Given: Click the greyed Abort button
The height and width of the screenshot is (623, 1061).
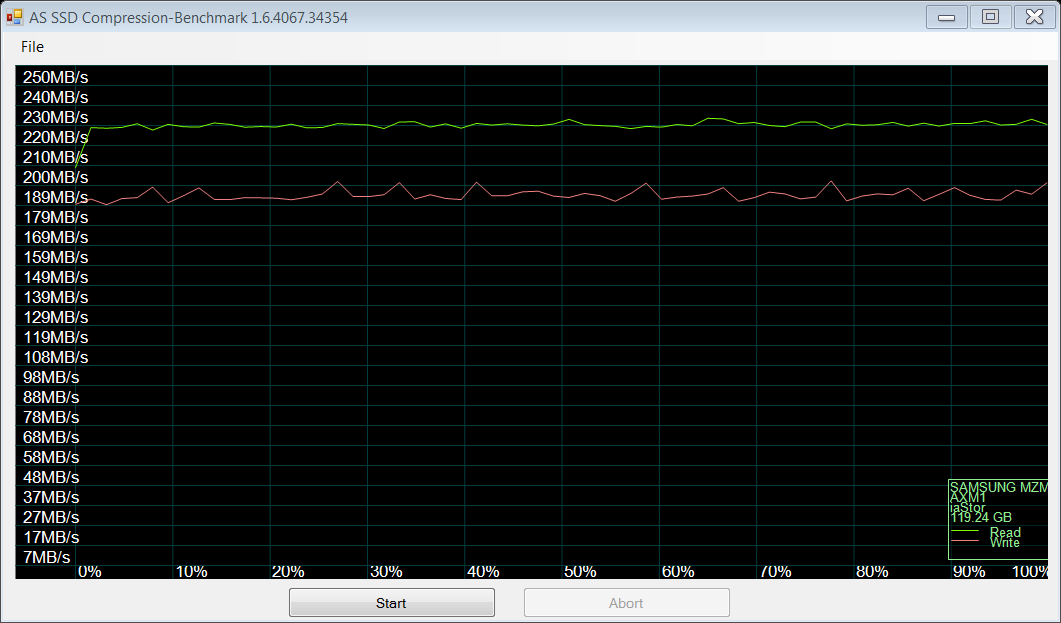Looking at the screenshot, I should click(x=627, y=603).
